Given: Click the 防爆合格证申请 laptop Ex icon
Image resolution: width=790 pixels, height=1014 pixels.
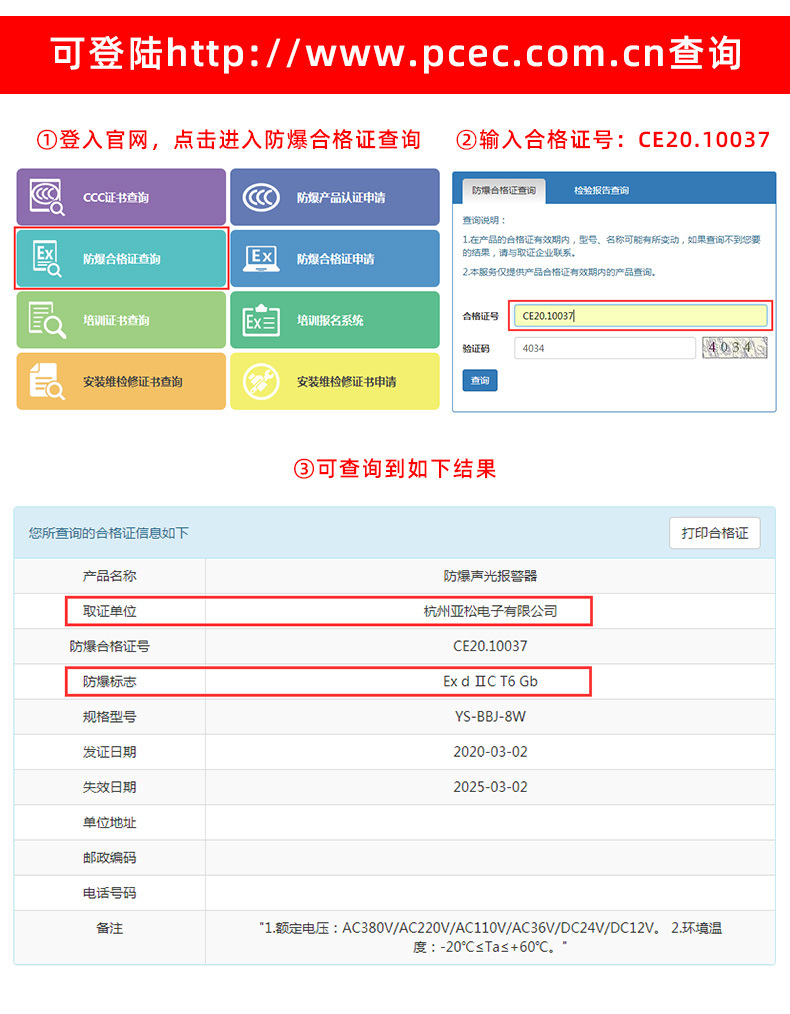Looking at the screenshot, I should (x=261, y=259).
